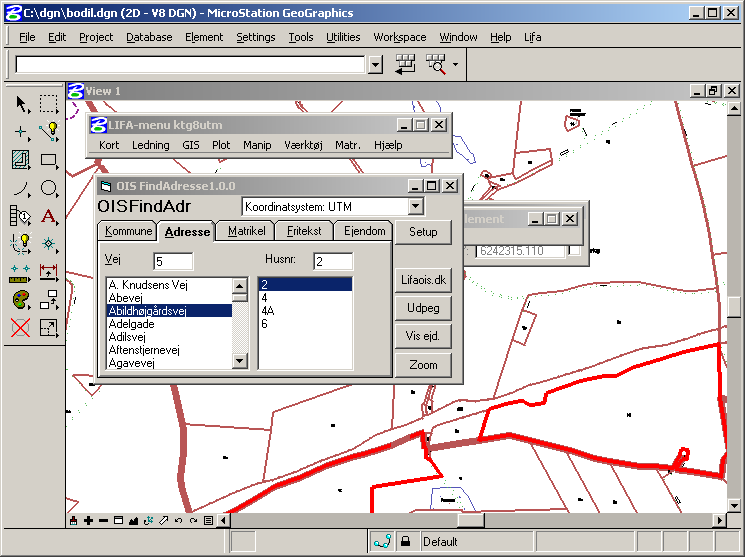Select the Measure ruler tool
Screen dimensions: 745x557
21,272
